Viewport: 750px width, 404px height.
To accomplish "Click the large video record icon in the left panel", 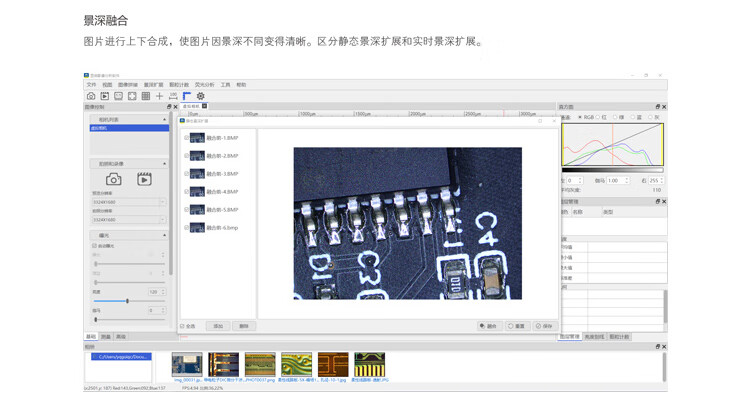I will click(x=144, y=179).
